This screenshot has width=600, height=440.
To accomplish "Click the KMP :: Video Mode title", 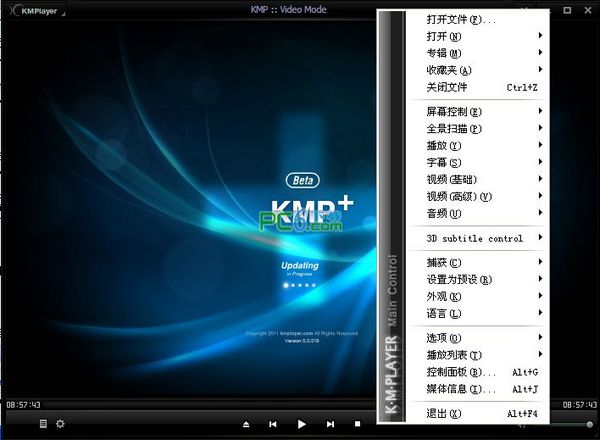I will [289, 10].
